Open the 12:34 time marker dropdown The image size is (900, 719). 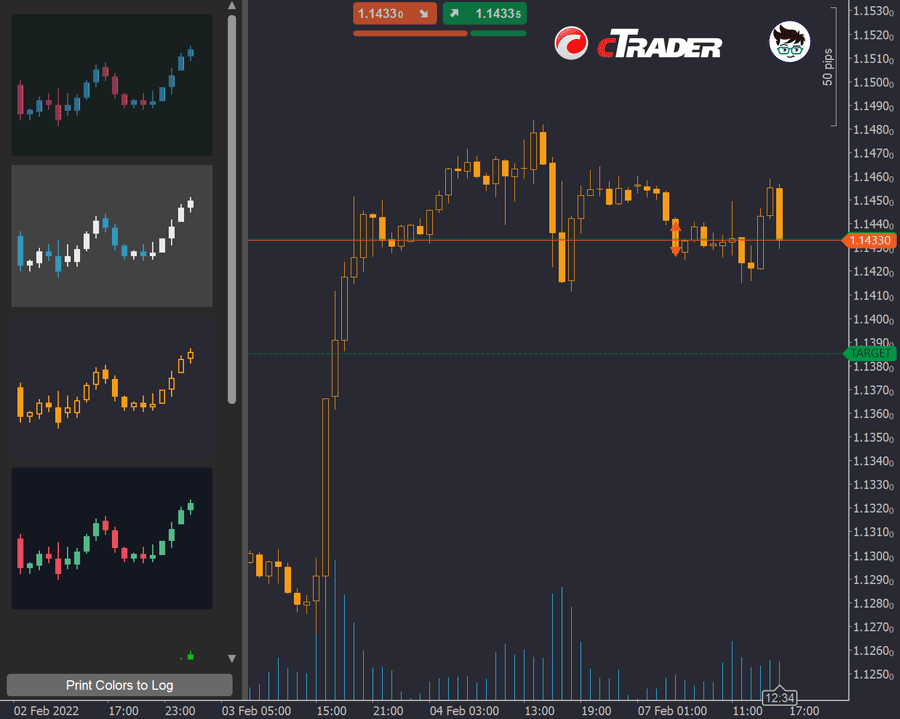coord(779,697)
